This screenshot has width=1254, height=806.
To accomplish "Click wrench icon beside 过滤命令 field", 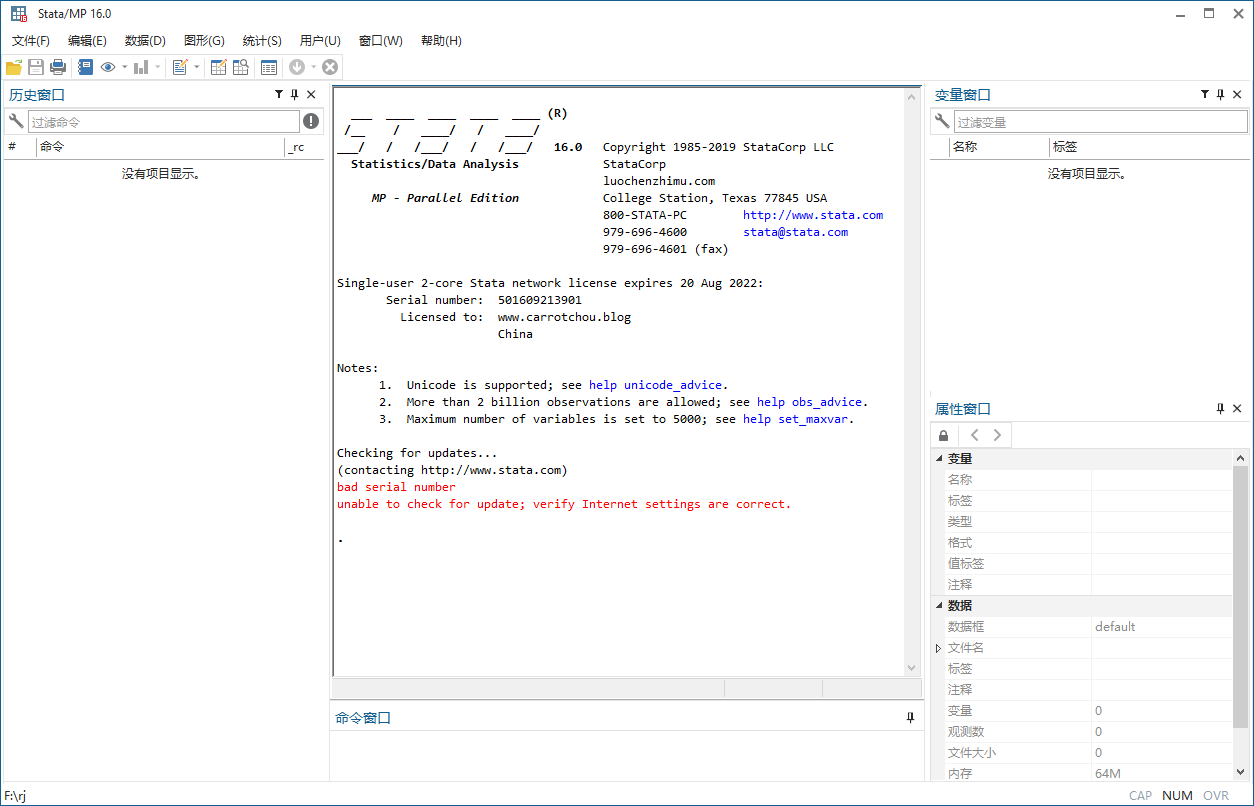I will pyautogui.click(x=15, y=121).
